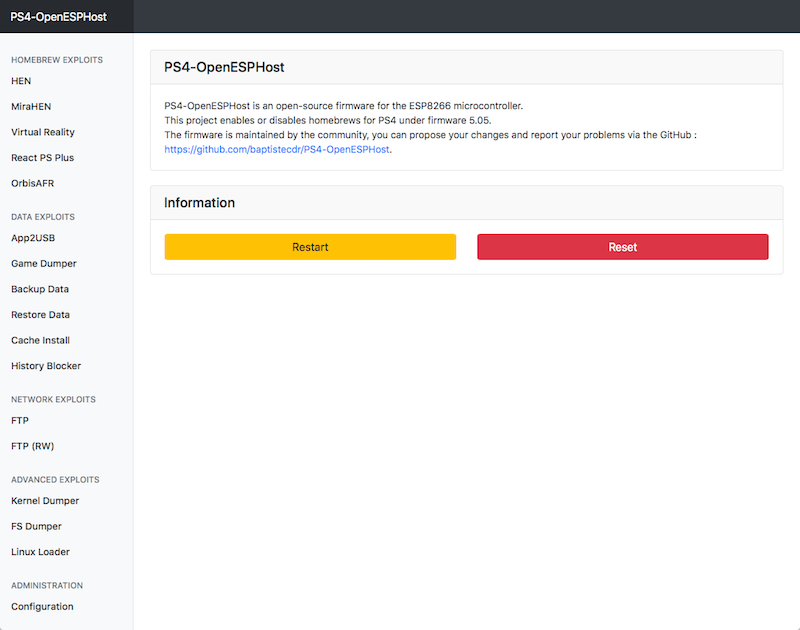800x630 pixels.
Task: Select OrbisAFR from homebrew exploits
Action: [x=33, y=183]
